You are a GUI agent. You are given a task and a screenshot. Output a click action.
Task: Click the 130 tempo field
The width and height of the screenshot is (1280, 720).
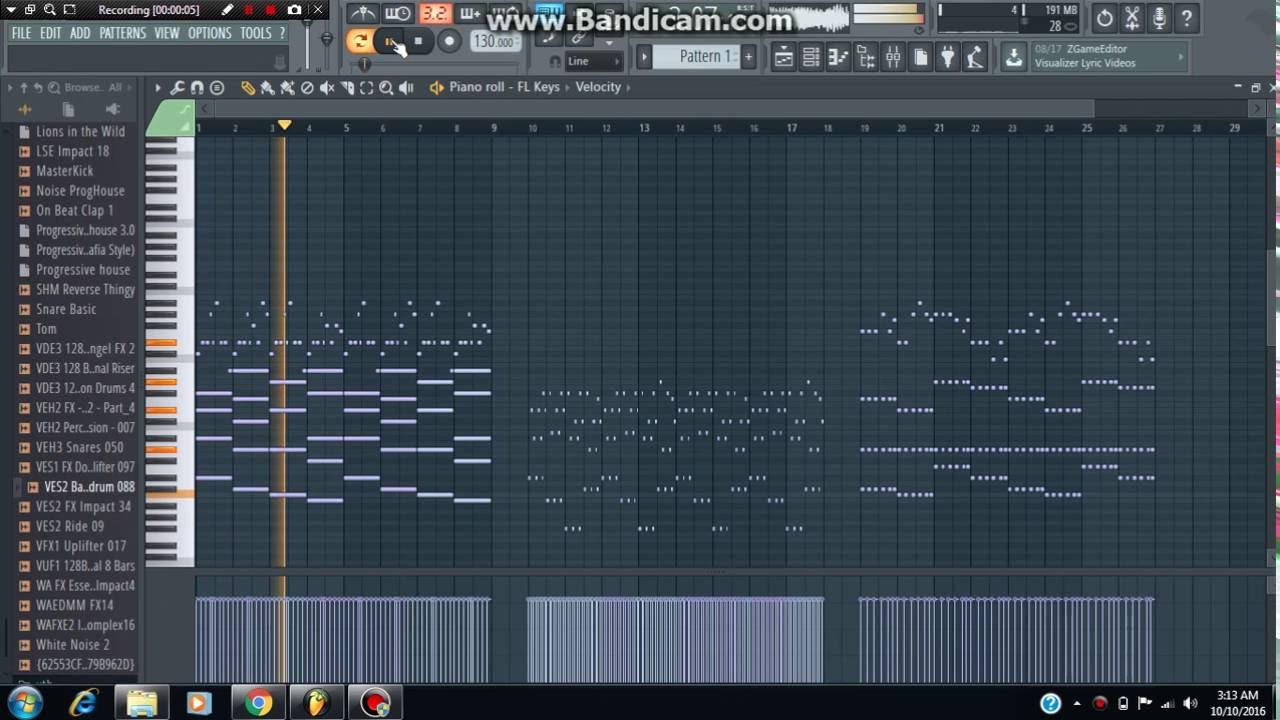coord(493,42)
